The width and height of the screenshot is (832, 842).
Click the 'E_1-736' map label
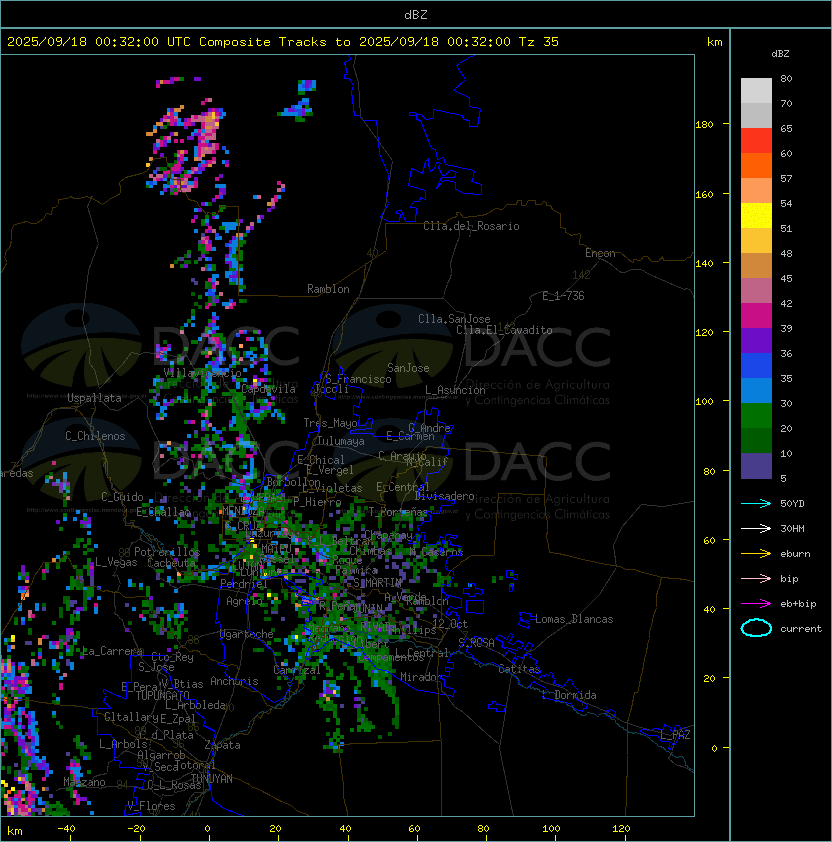click(x=563, y=296)
